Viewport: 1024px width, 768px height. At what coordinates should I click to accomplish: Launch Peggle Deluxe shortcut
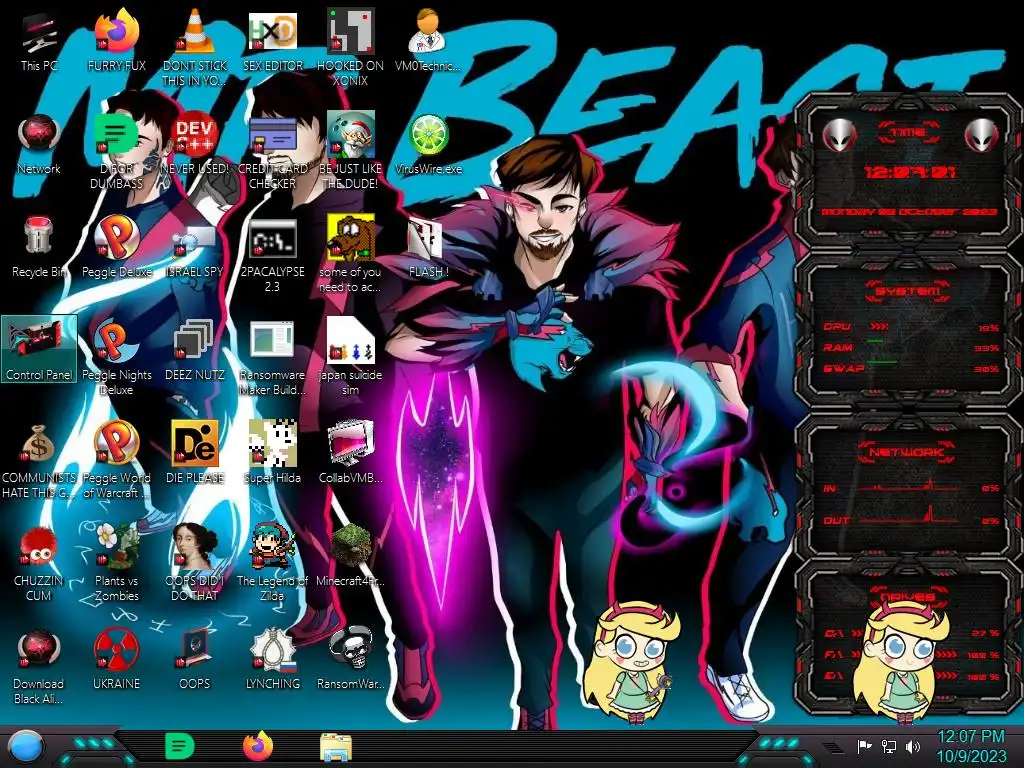[x=116, y=248]
